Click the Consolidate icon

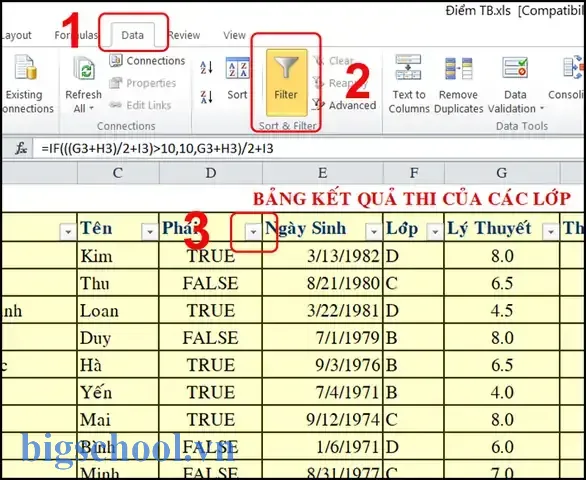coord(574,68)
